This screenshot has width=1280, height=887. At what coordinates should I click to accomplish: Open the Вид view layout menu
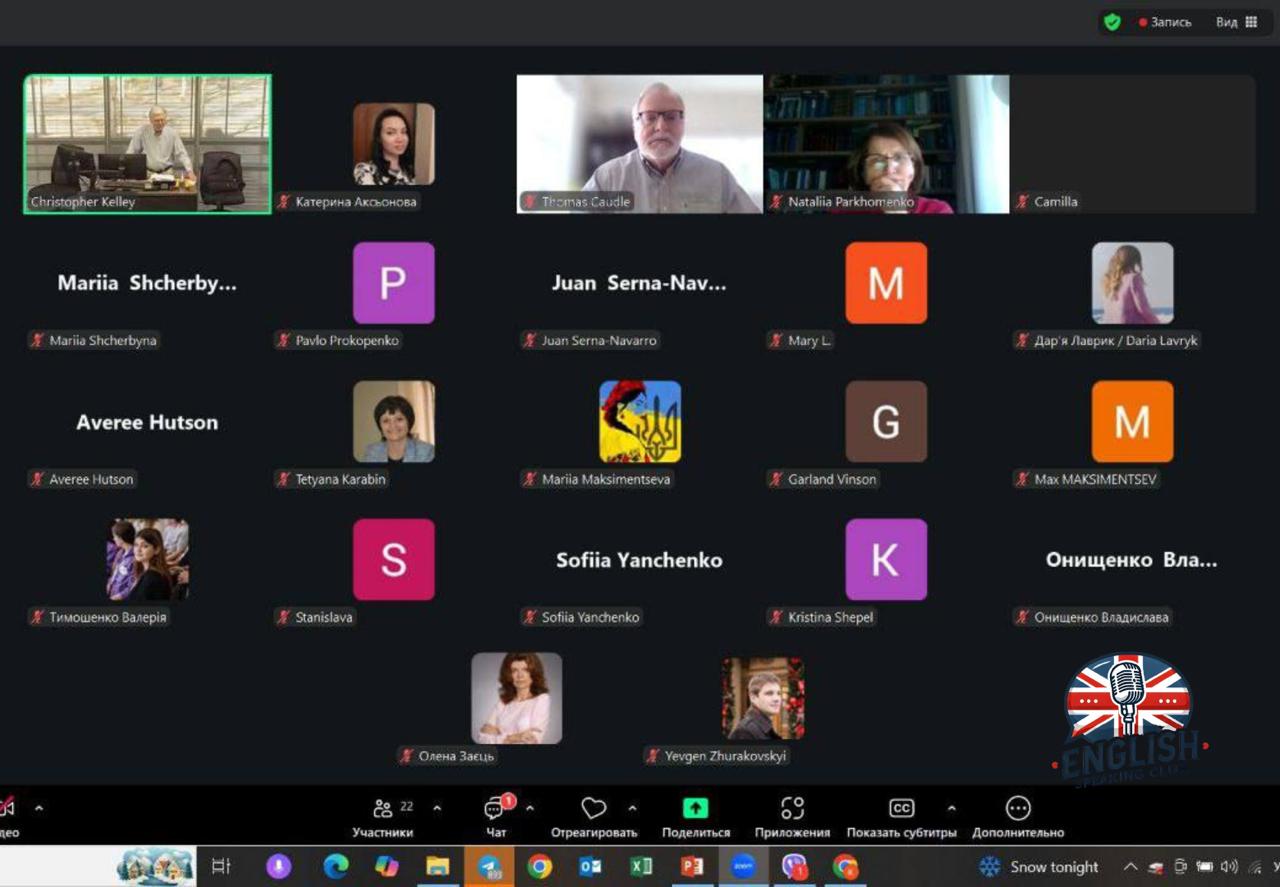tap(1237, 22)
